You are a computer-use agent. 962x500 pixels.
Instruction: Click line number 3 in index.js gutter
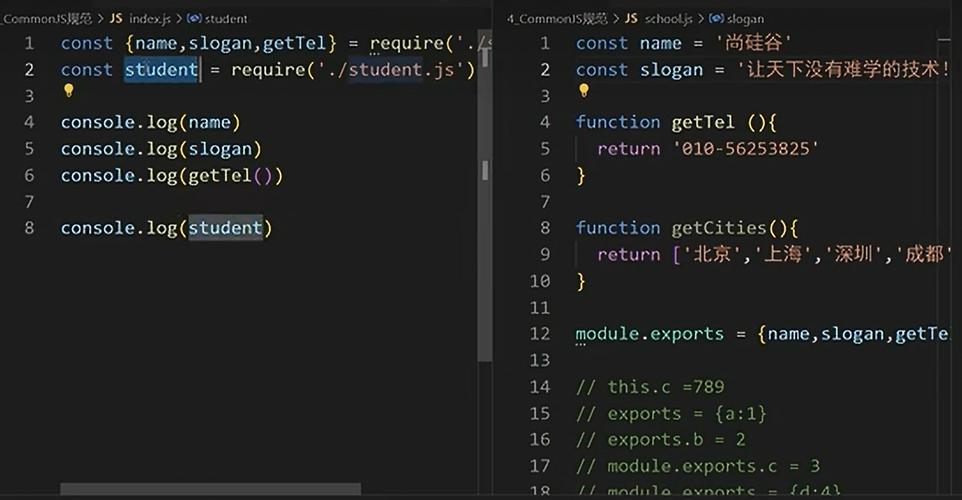29,96
